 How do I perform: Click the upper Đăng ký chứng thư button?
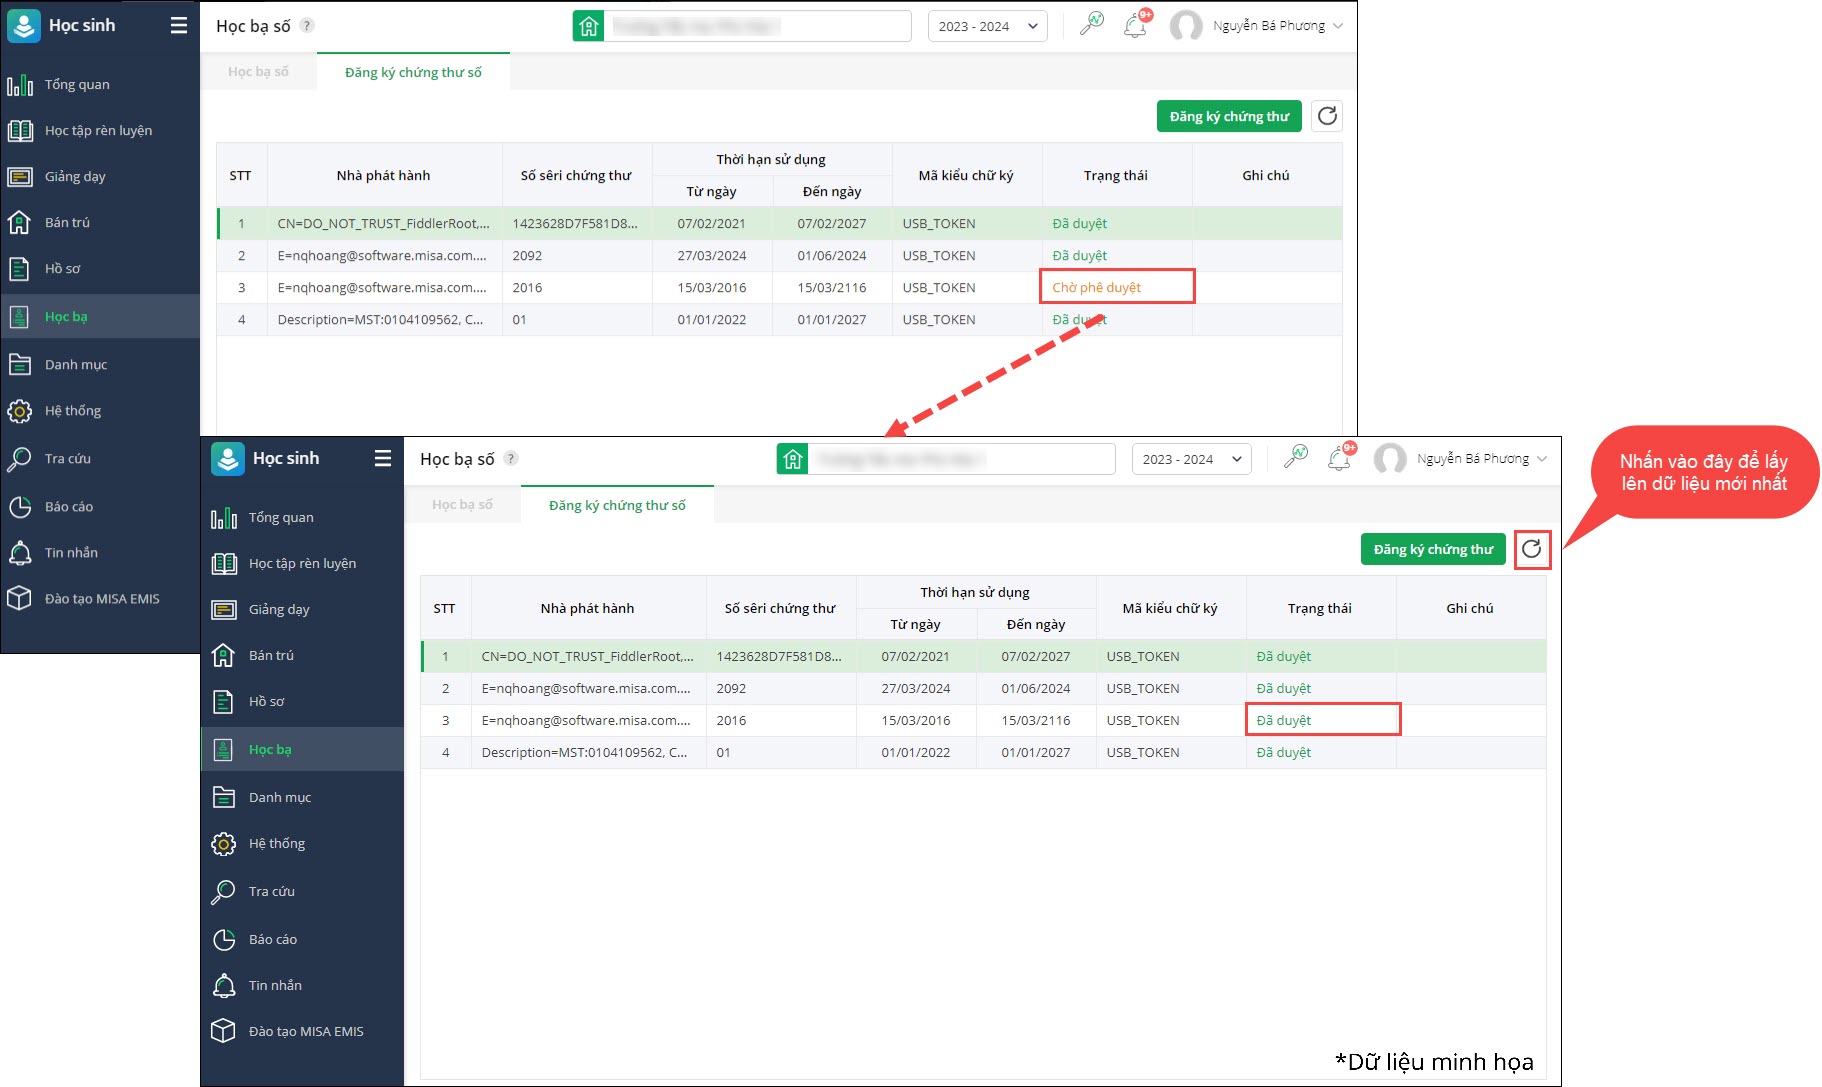[1229, 116]
